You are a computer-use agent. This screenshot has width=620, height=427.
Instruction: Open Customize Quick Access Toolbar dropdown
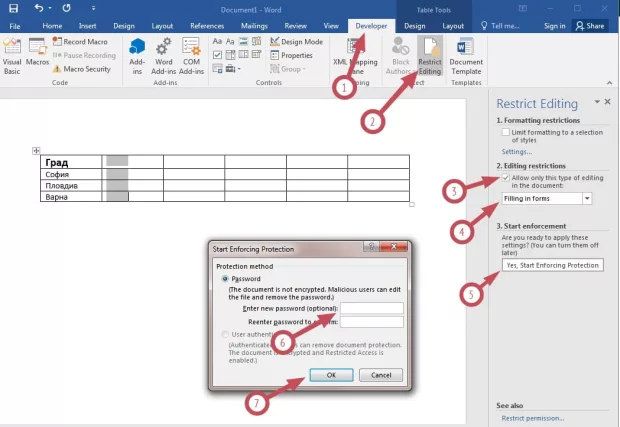(93, 8)
